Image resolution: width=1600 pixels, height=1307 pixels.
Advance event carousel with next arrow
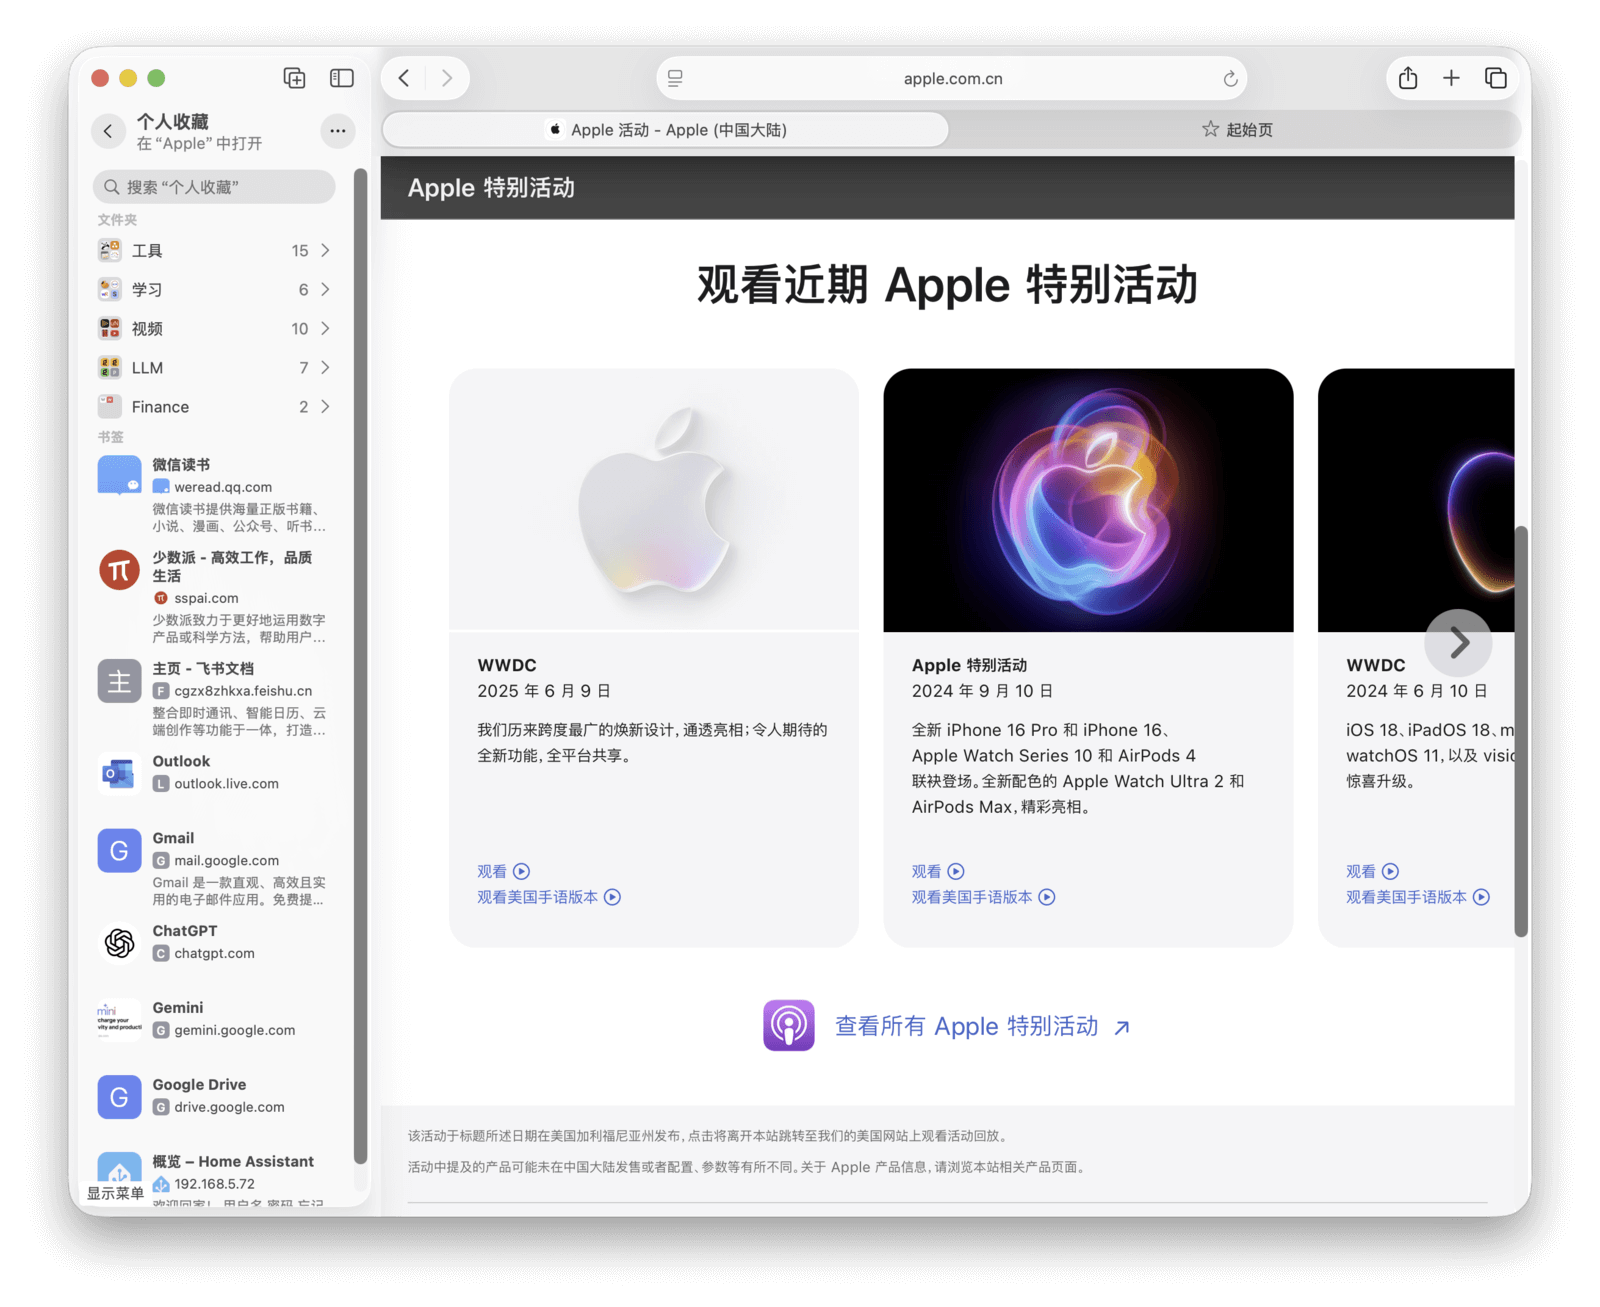1458,642
